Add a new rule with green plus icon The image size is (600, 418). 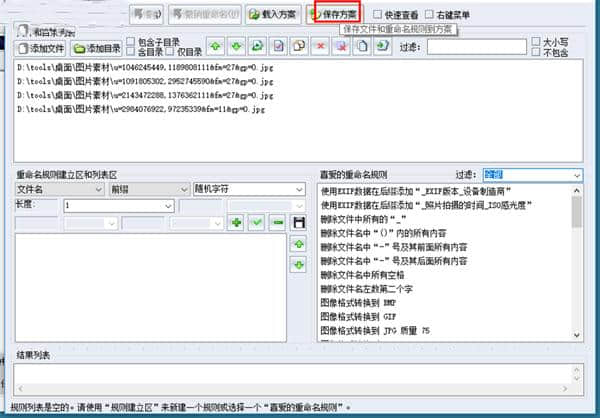pos(236,222)
